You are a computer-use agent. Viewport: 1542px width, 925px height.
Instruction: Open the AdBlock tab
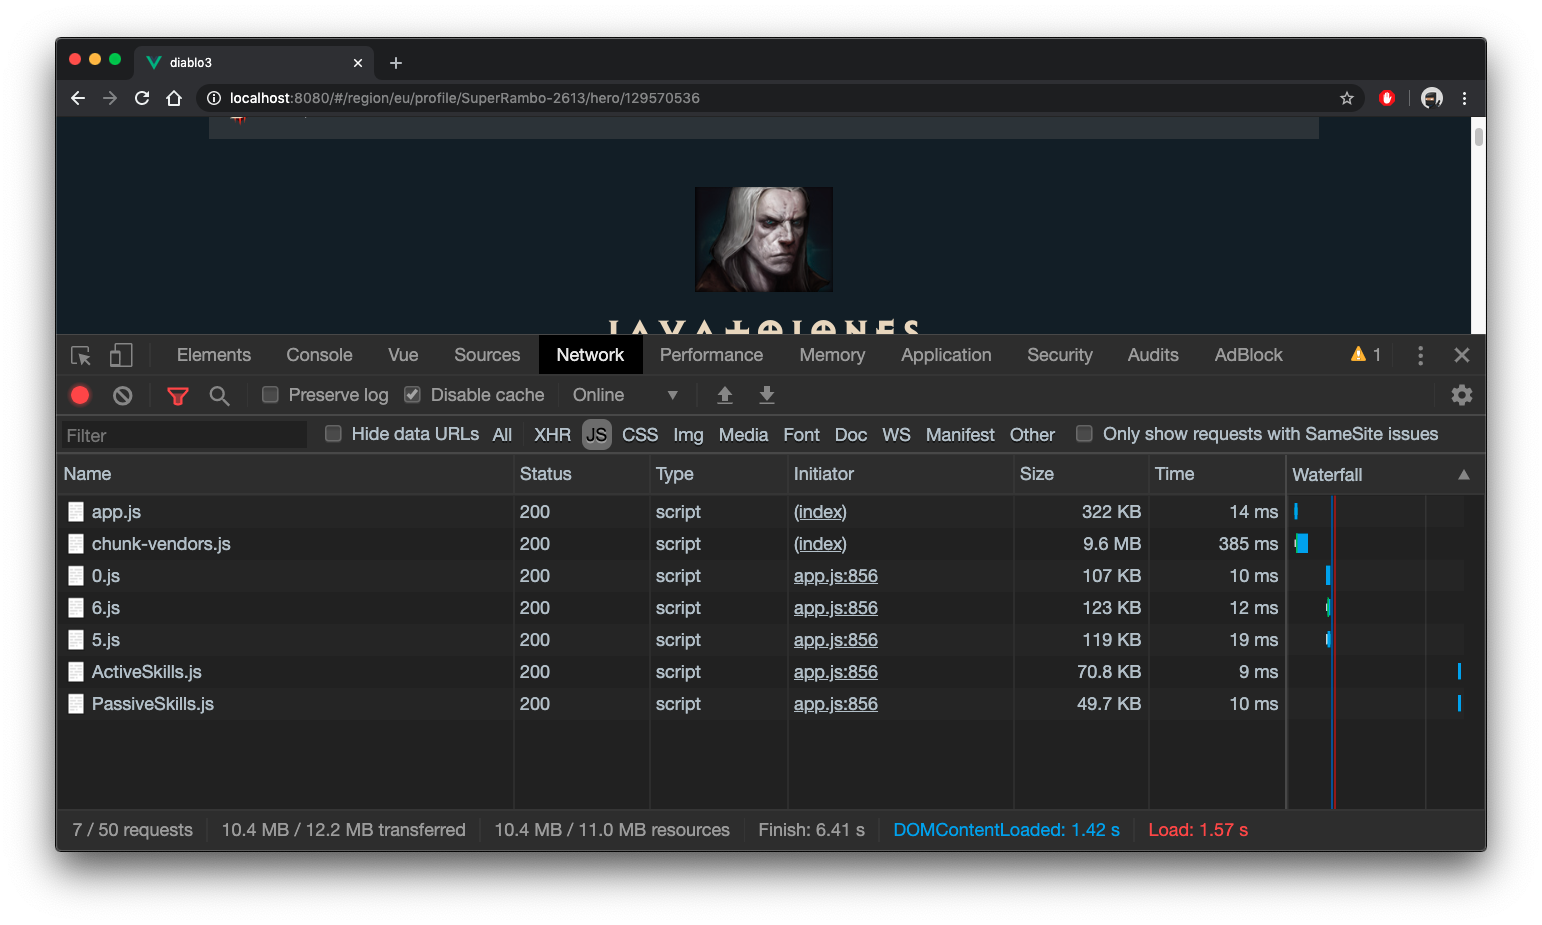click(1248, 355)
